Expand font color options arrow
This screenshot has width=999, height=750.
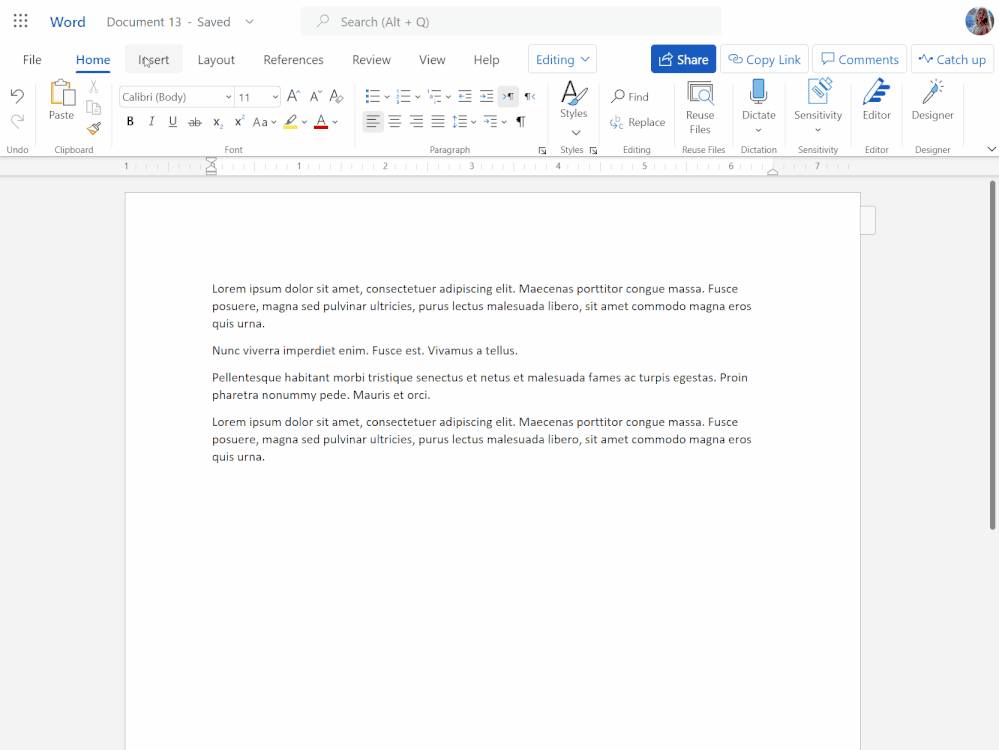(335, 122)
